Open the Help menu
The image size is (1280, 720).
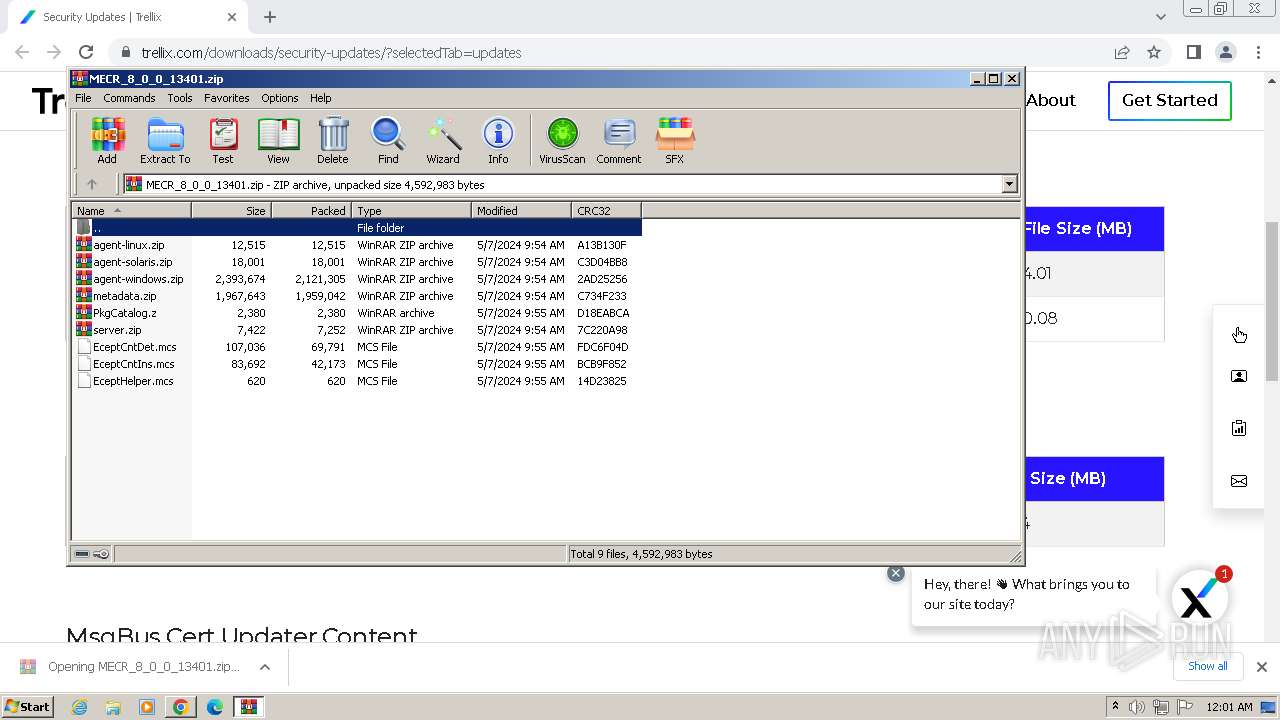321,98
